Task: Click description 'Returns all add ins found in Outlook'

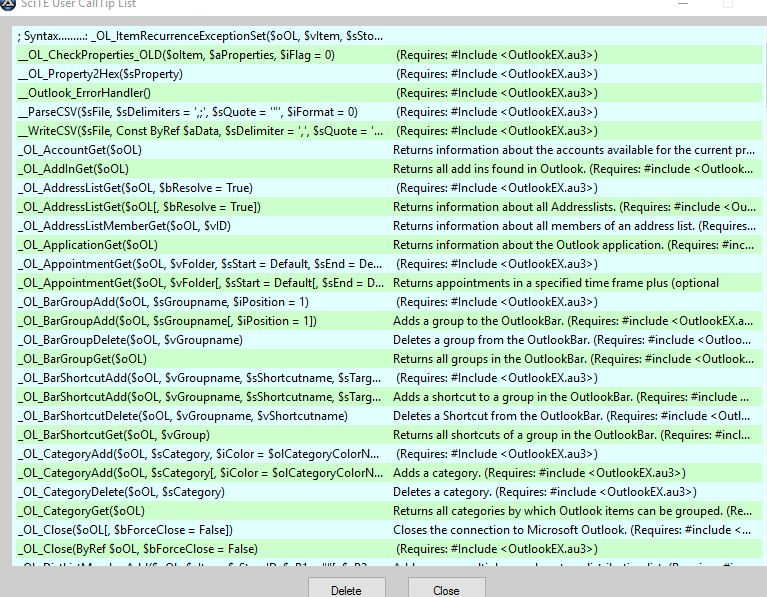Action: pos(573,169)
